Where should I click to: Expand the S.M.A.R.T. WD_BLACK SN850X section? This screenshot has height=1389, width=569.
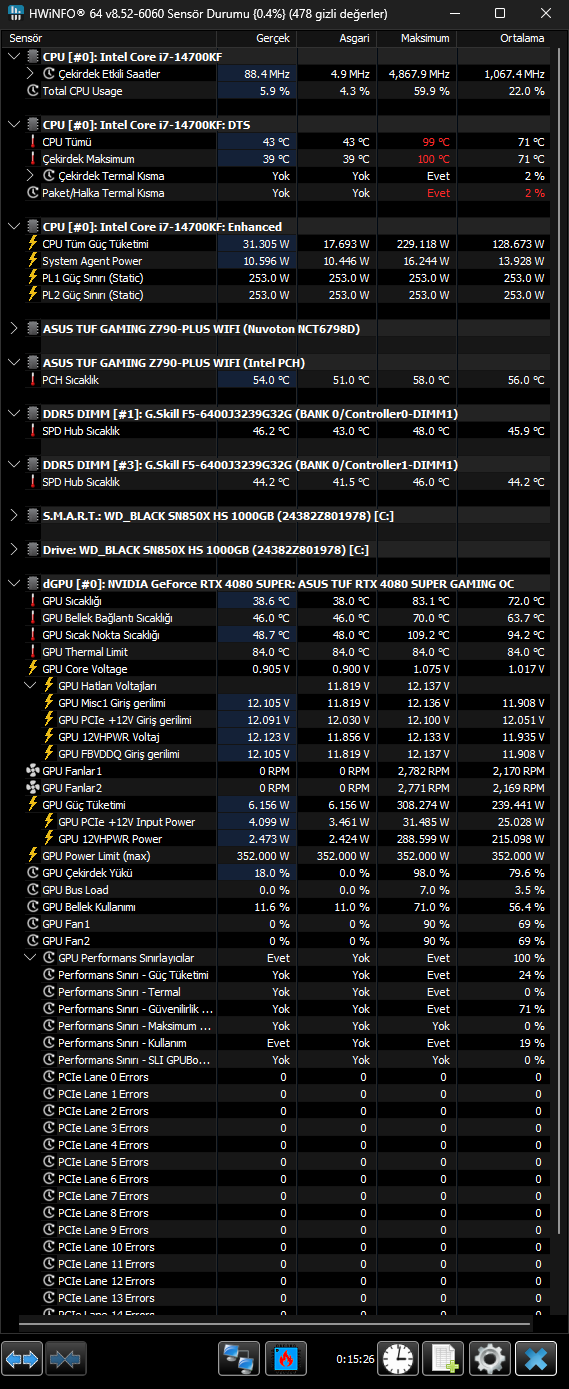pos(13,516)
